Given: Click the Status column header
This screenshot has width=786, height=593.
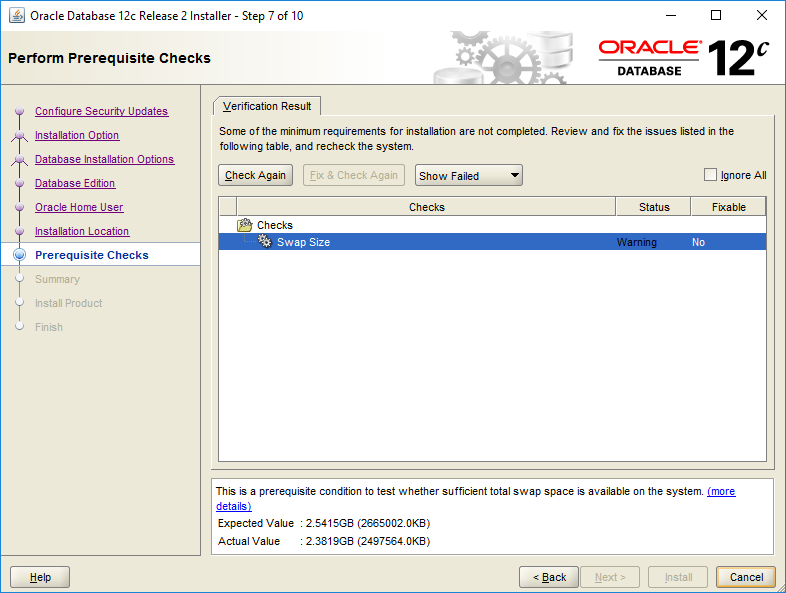Looking at the screenshot, I should click(654, 207).
